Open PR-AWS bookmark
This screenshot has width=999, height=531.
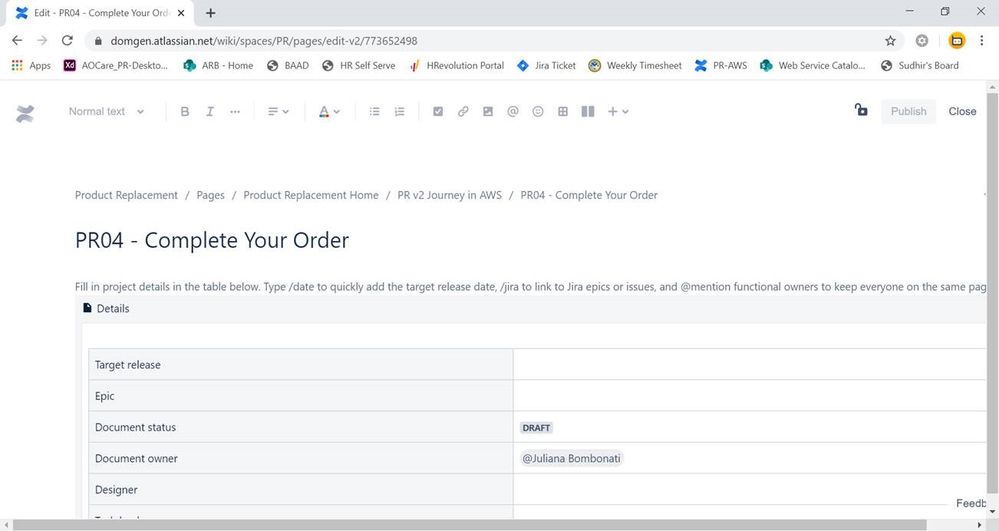[x=721, y=65]
